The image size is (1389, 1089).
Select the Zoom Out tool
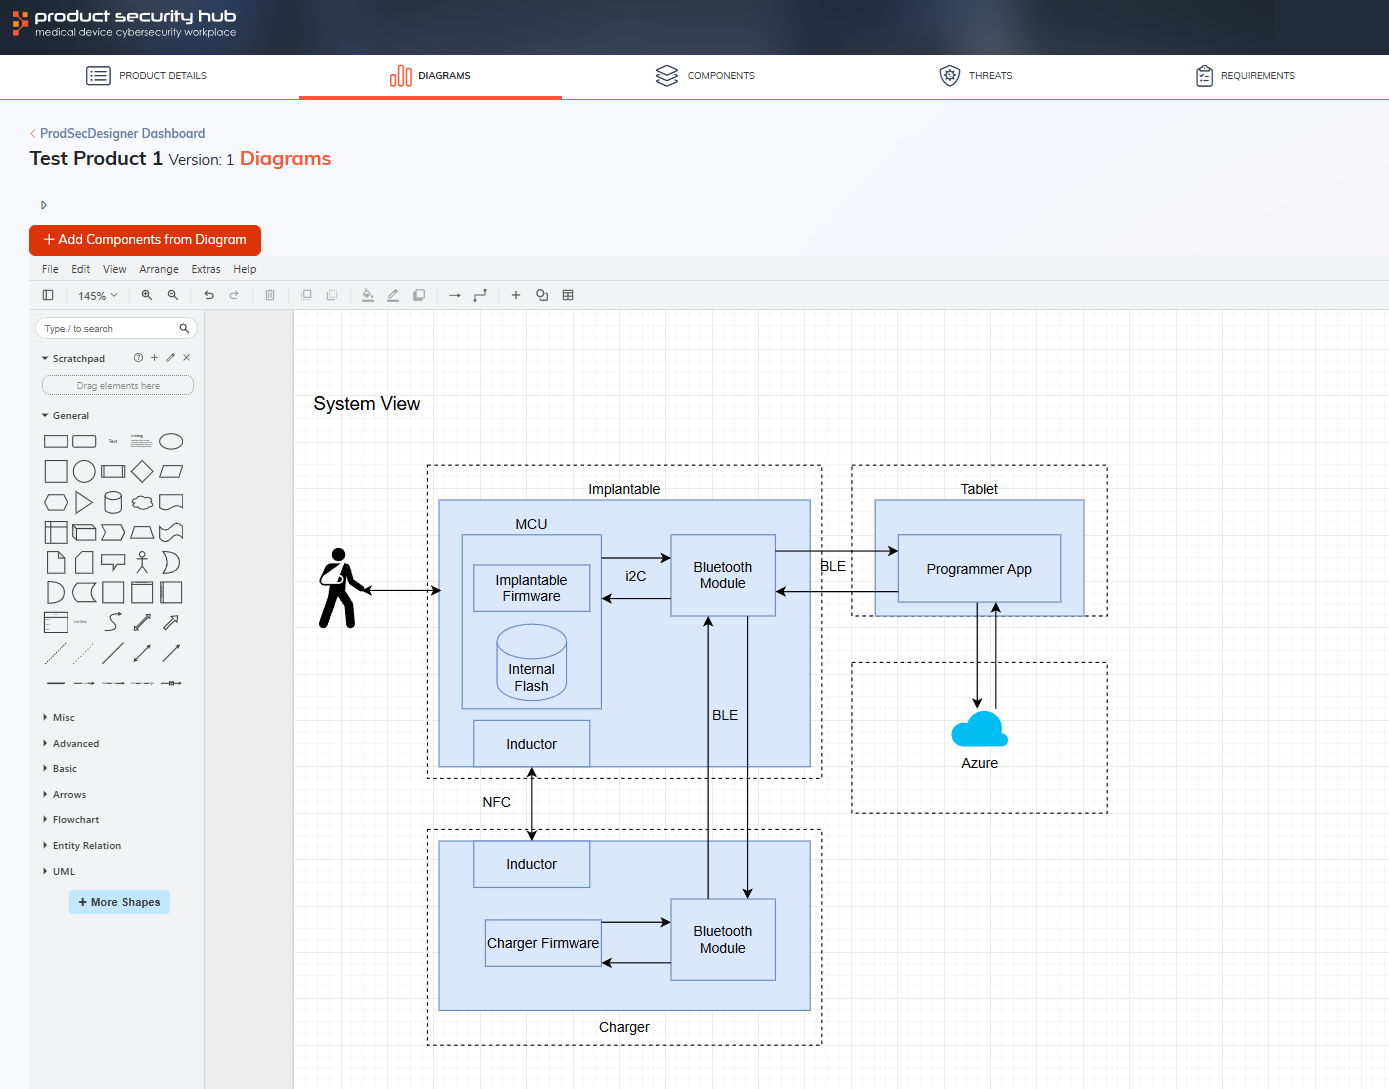tap(172, 295)
